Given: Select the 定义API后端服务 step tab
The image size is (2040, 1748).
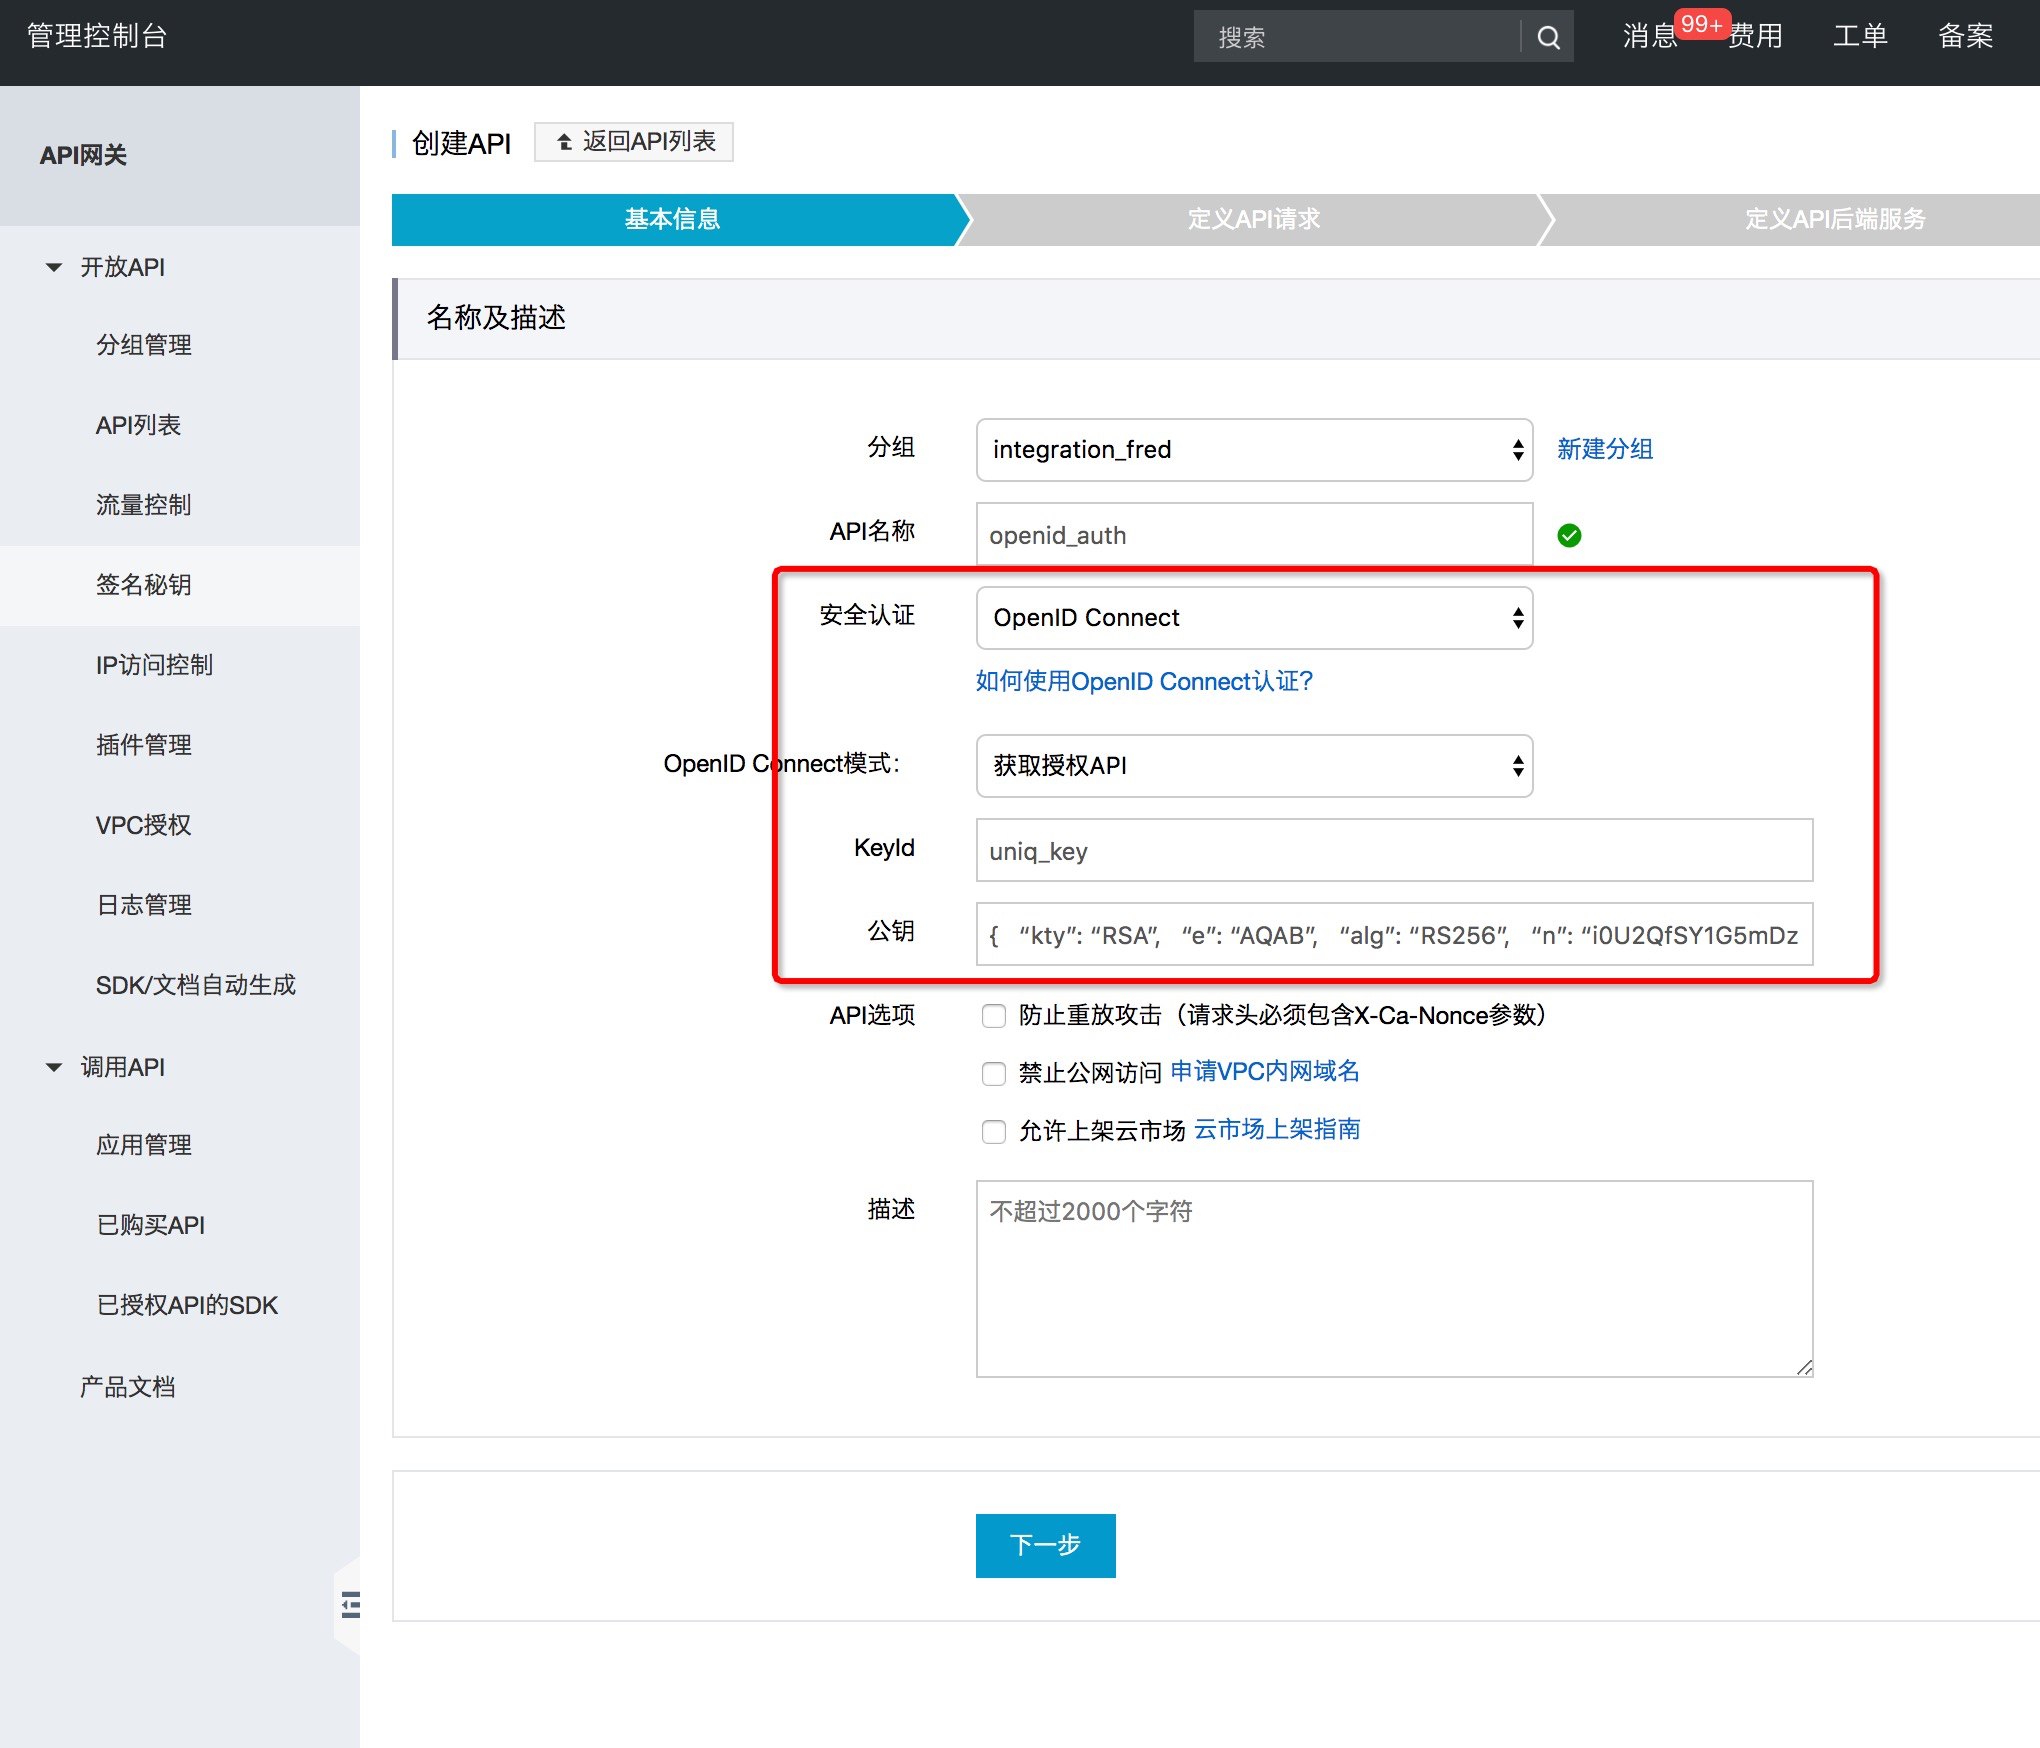Looking at the screenshot, I should 1834,219.
